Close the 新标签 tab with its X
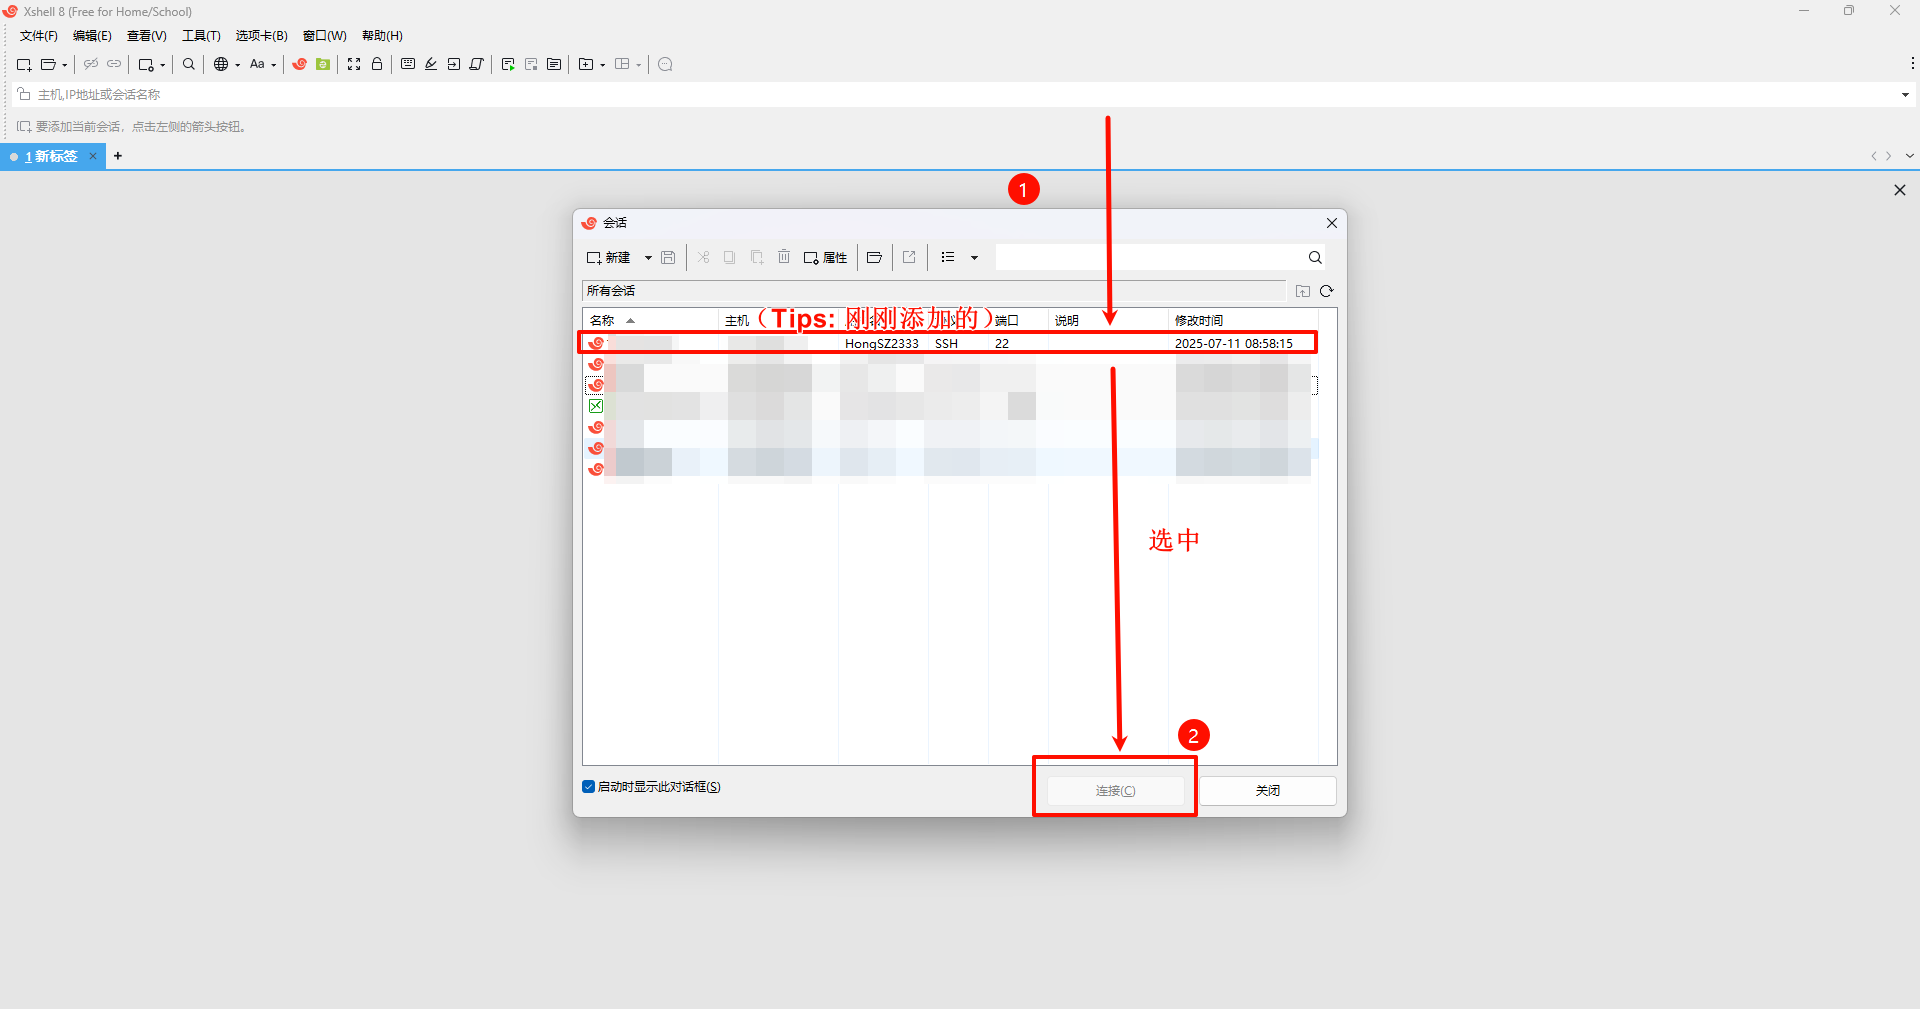1920x1009 pixels. click(x=93, y=156)
